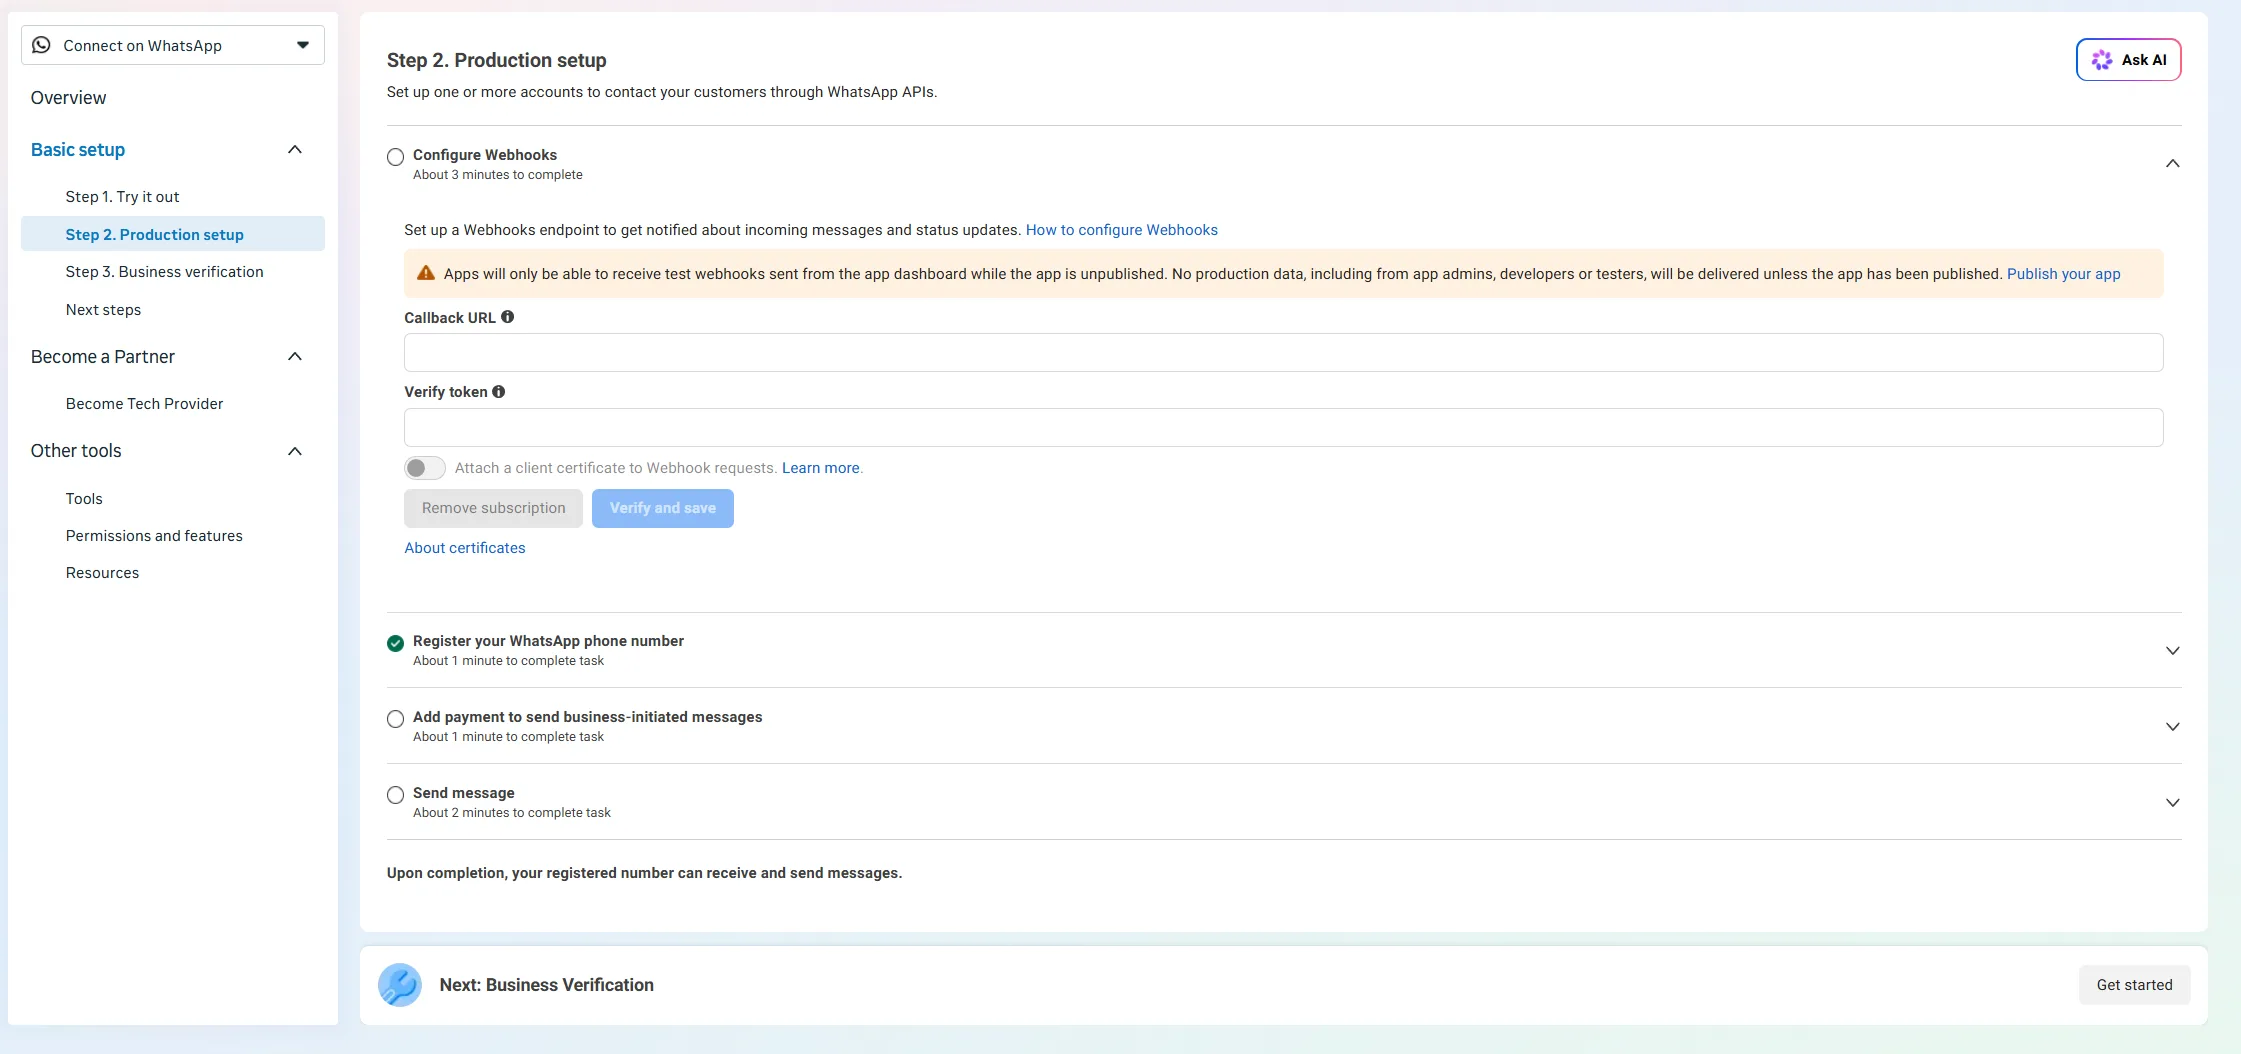2241x1054 pixels.
Task: Expand the Add payment section chevron
Action: (2172, 727)
